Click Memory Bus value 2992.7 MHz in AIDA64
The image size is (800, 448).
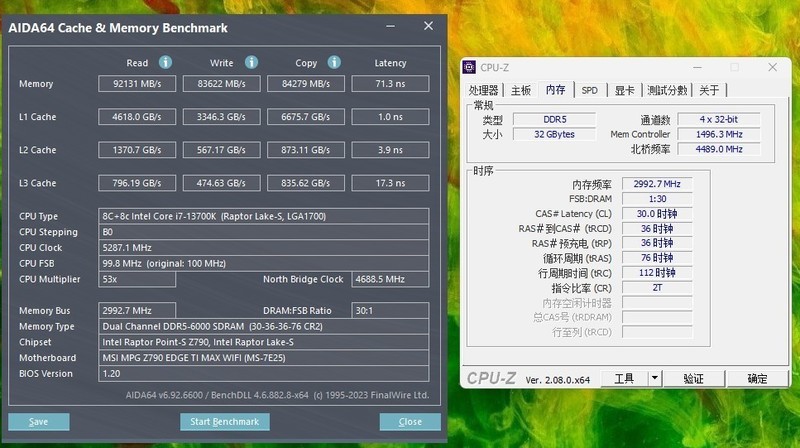[137, 310]
